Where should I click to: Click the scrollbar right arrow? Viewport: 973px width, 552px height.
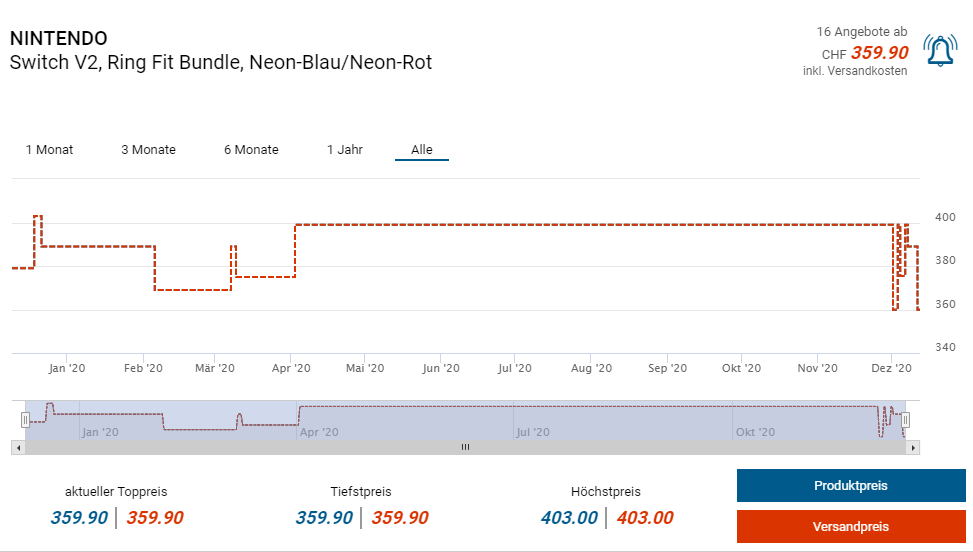912,447
